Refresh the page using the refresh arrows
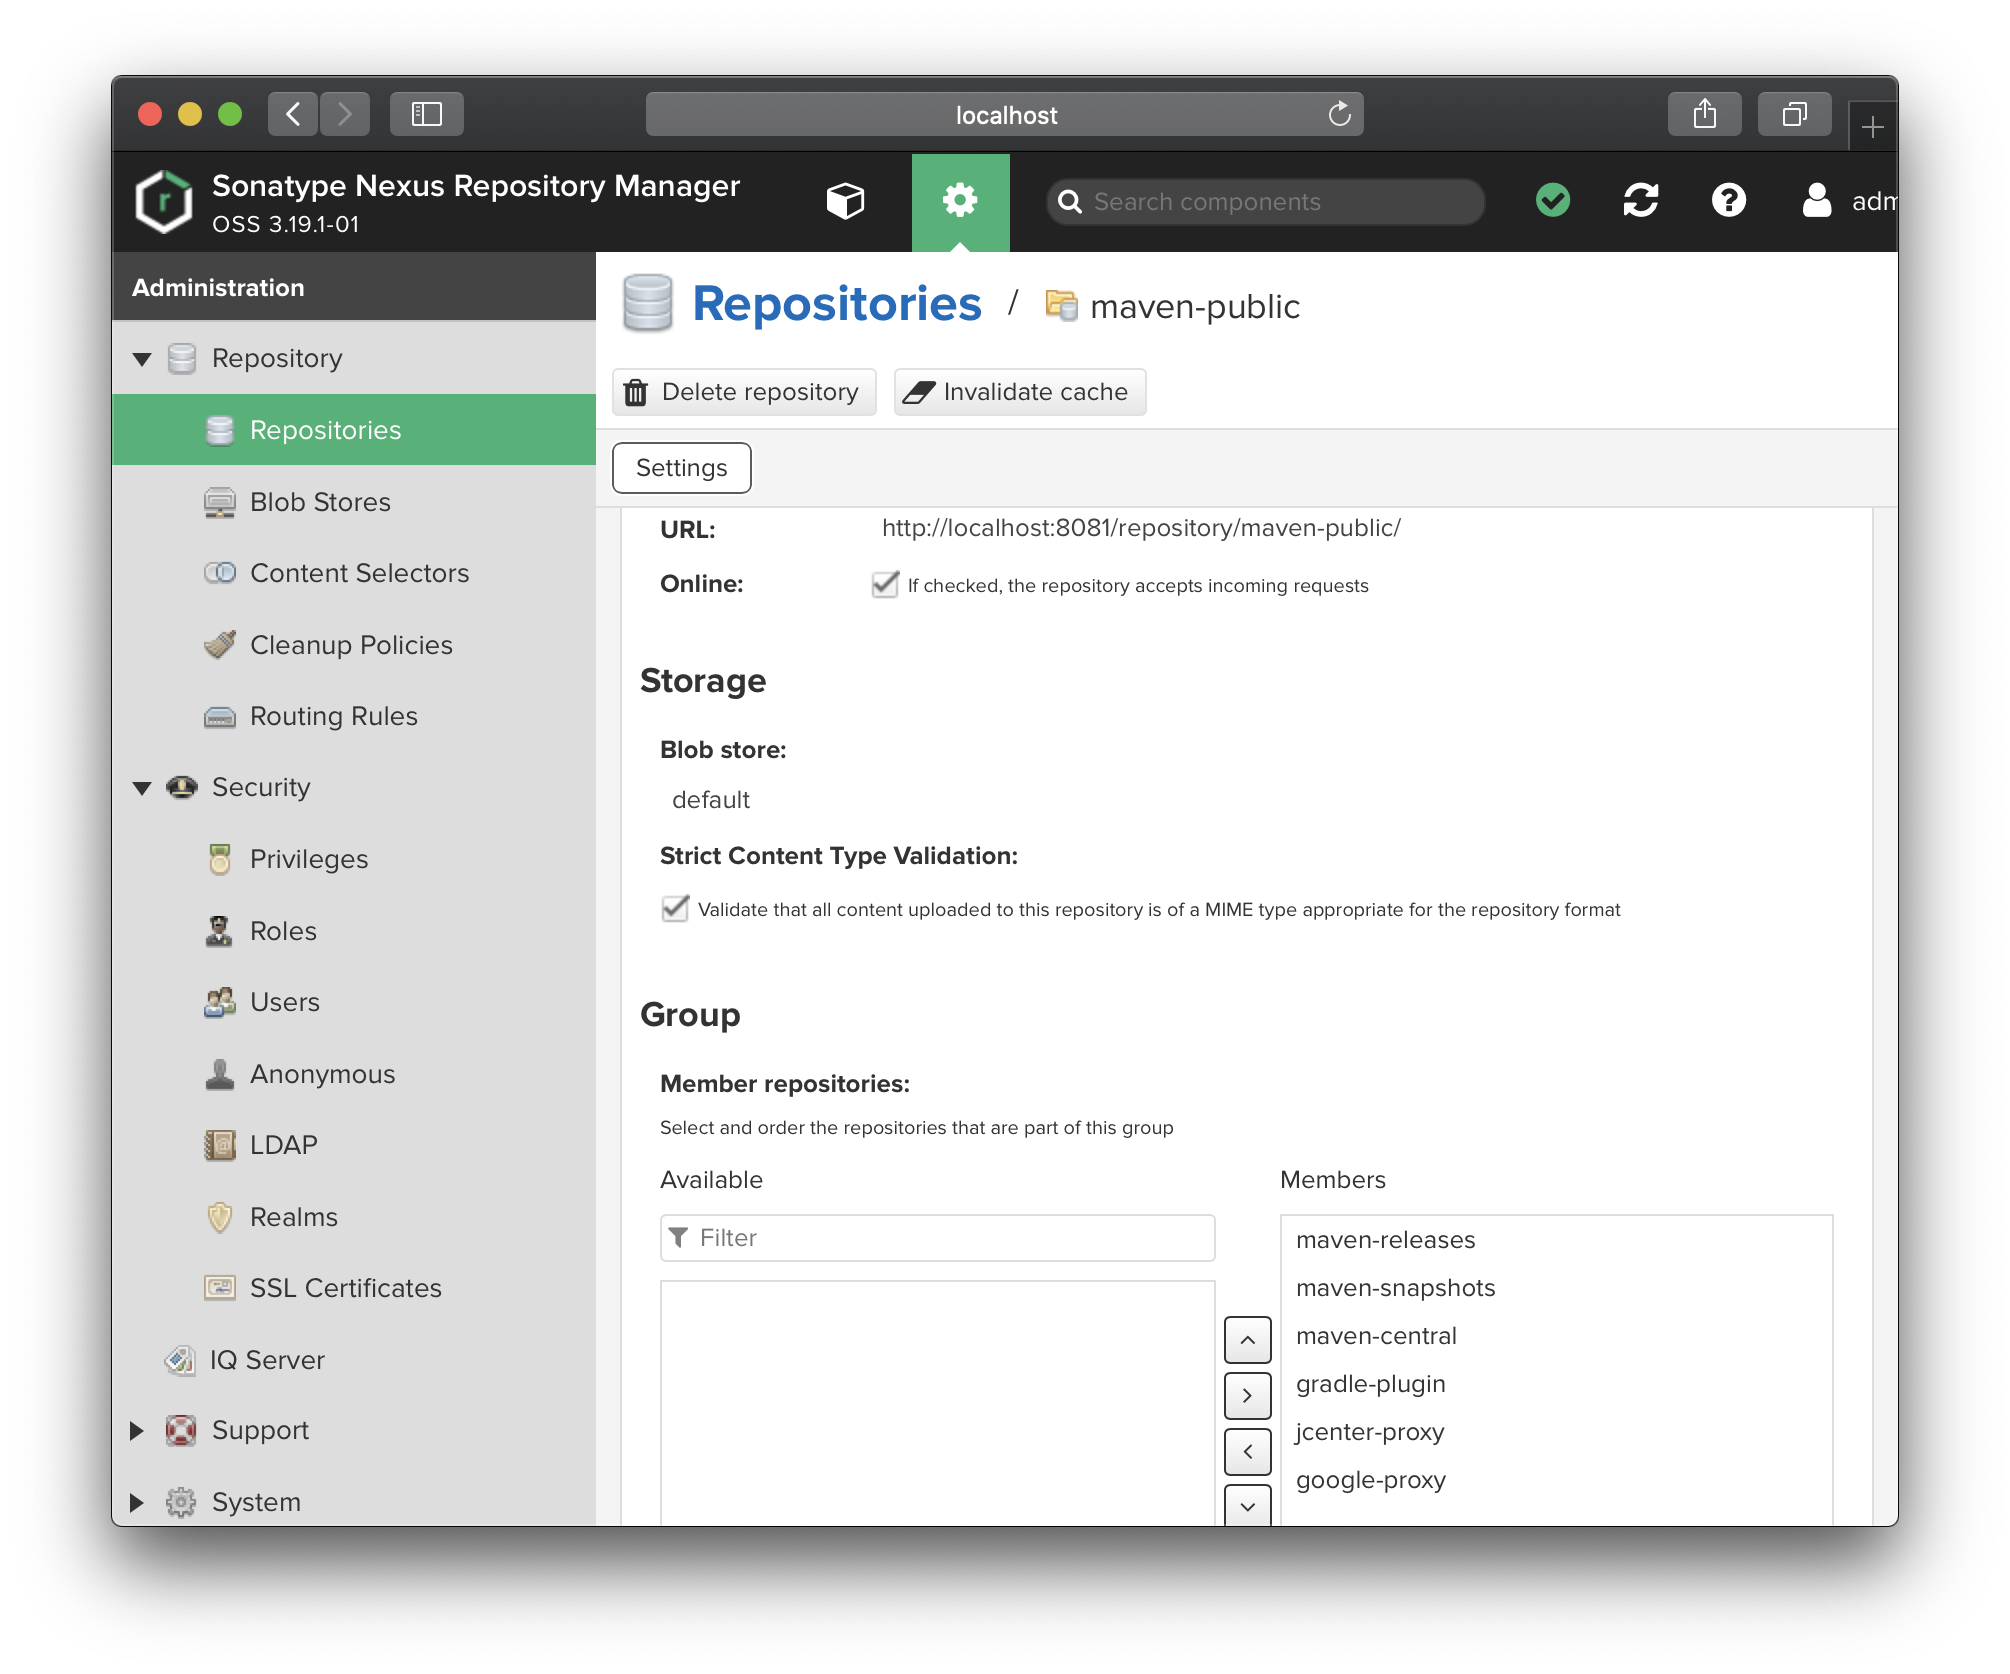Screen dimensions: 2010x1674 (x=1641, y=201)
